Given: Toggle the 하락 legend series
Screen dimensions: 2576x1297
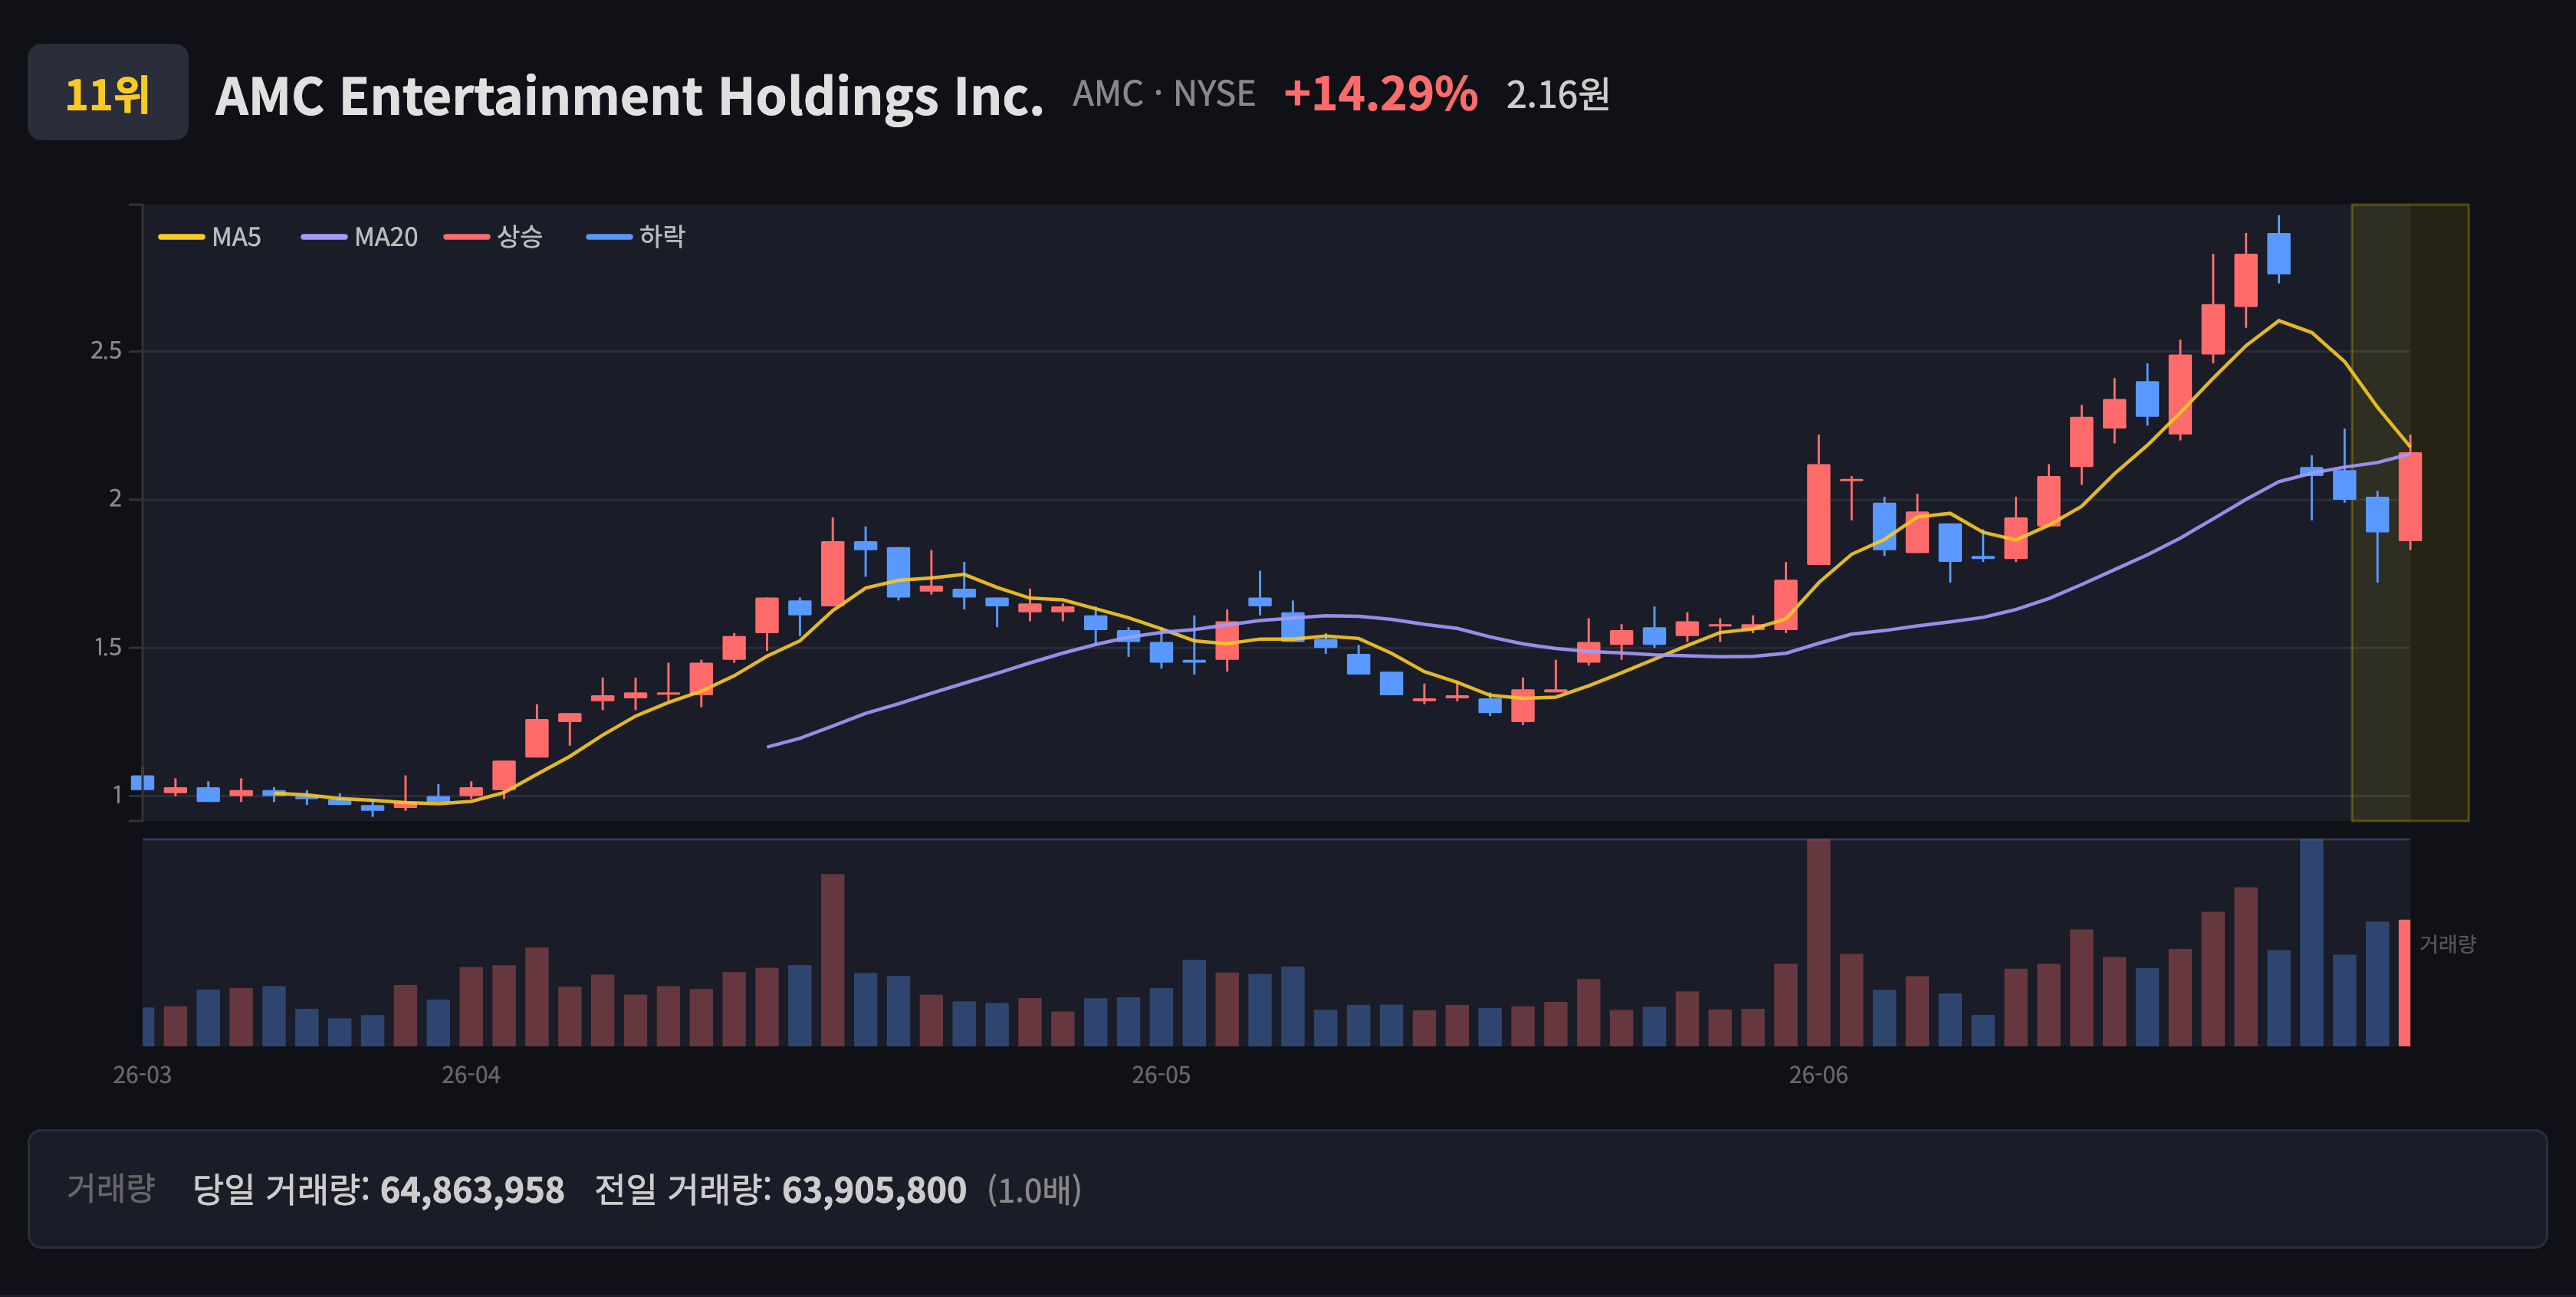Looking at the screenshot, I should click(636, 237).
